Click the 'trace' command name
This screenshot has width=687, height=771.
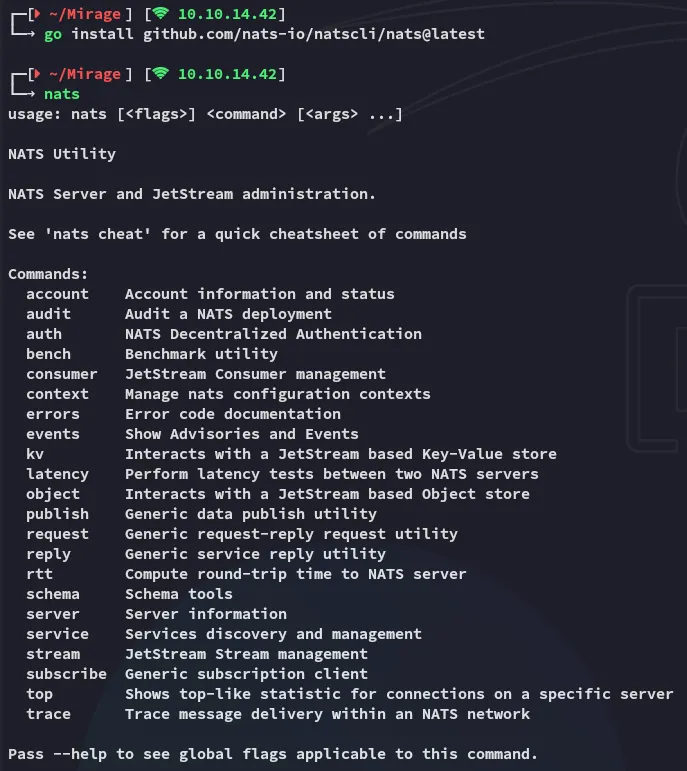(x=48, y=714)
